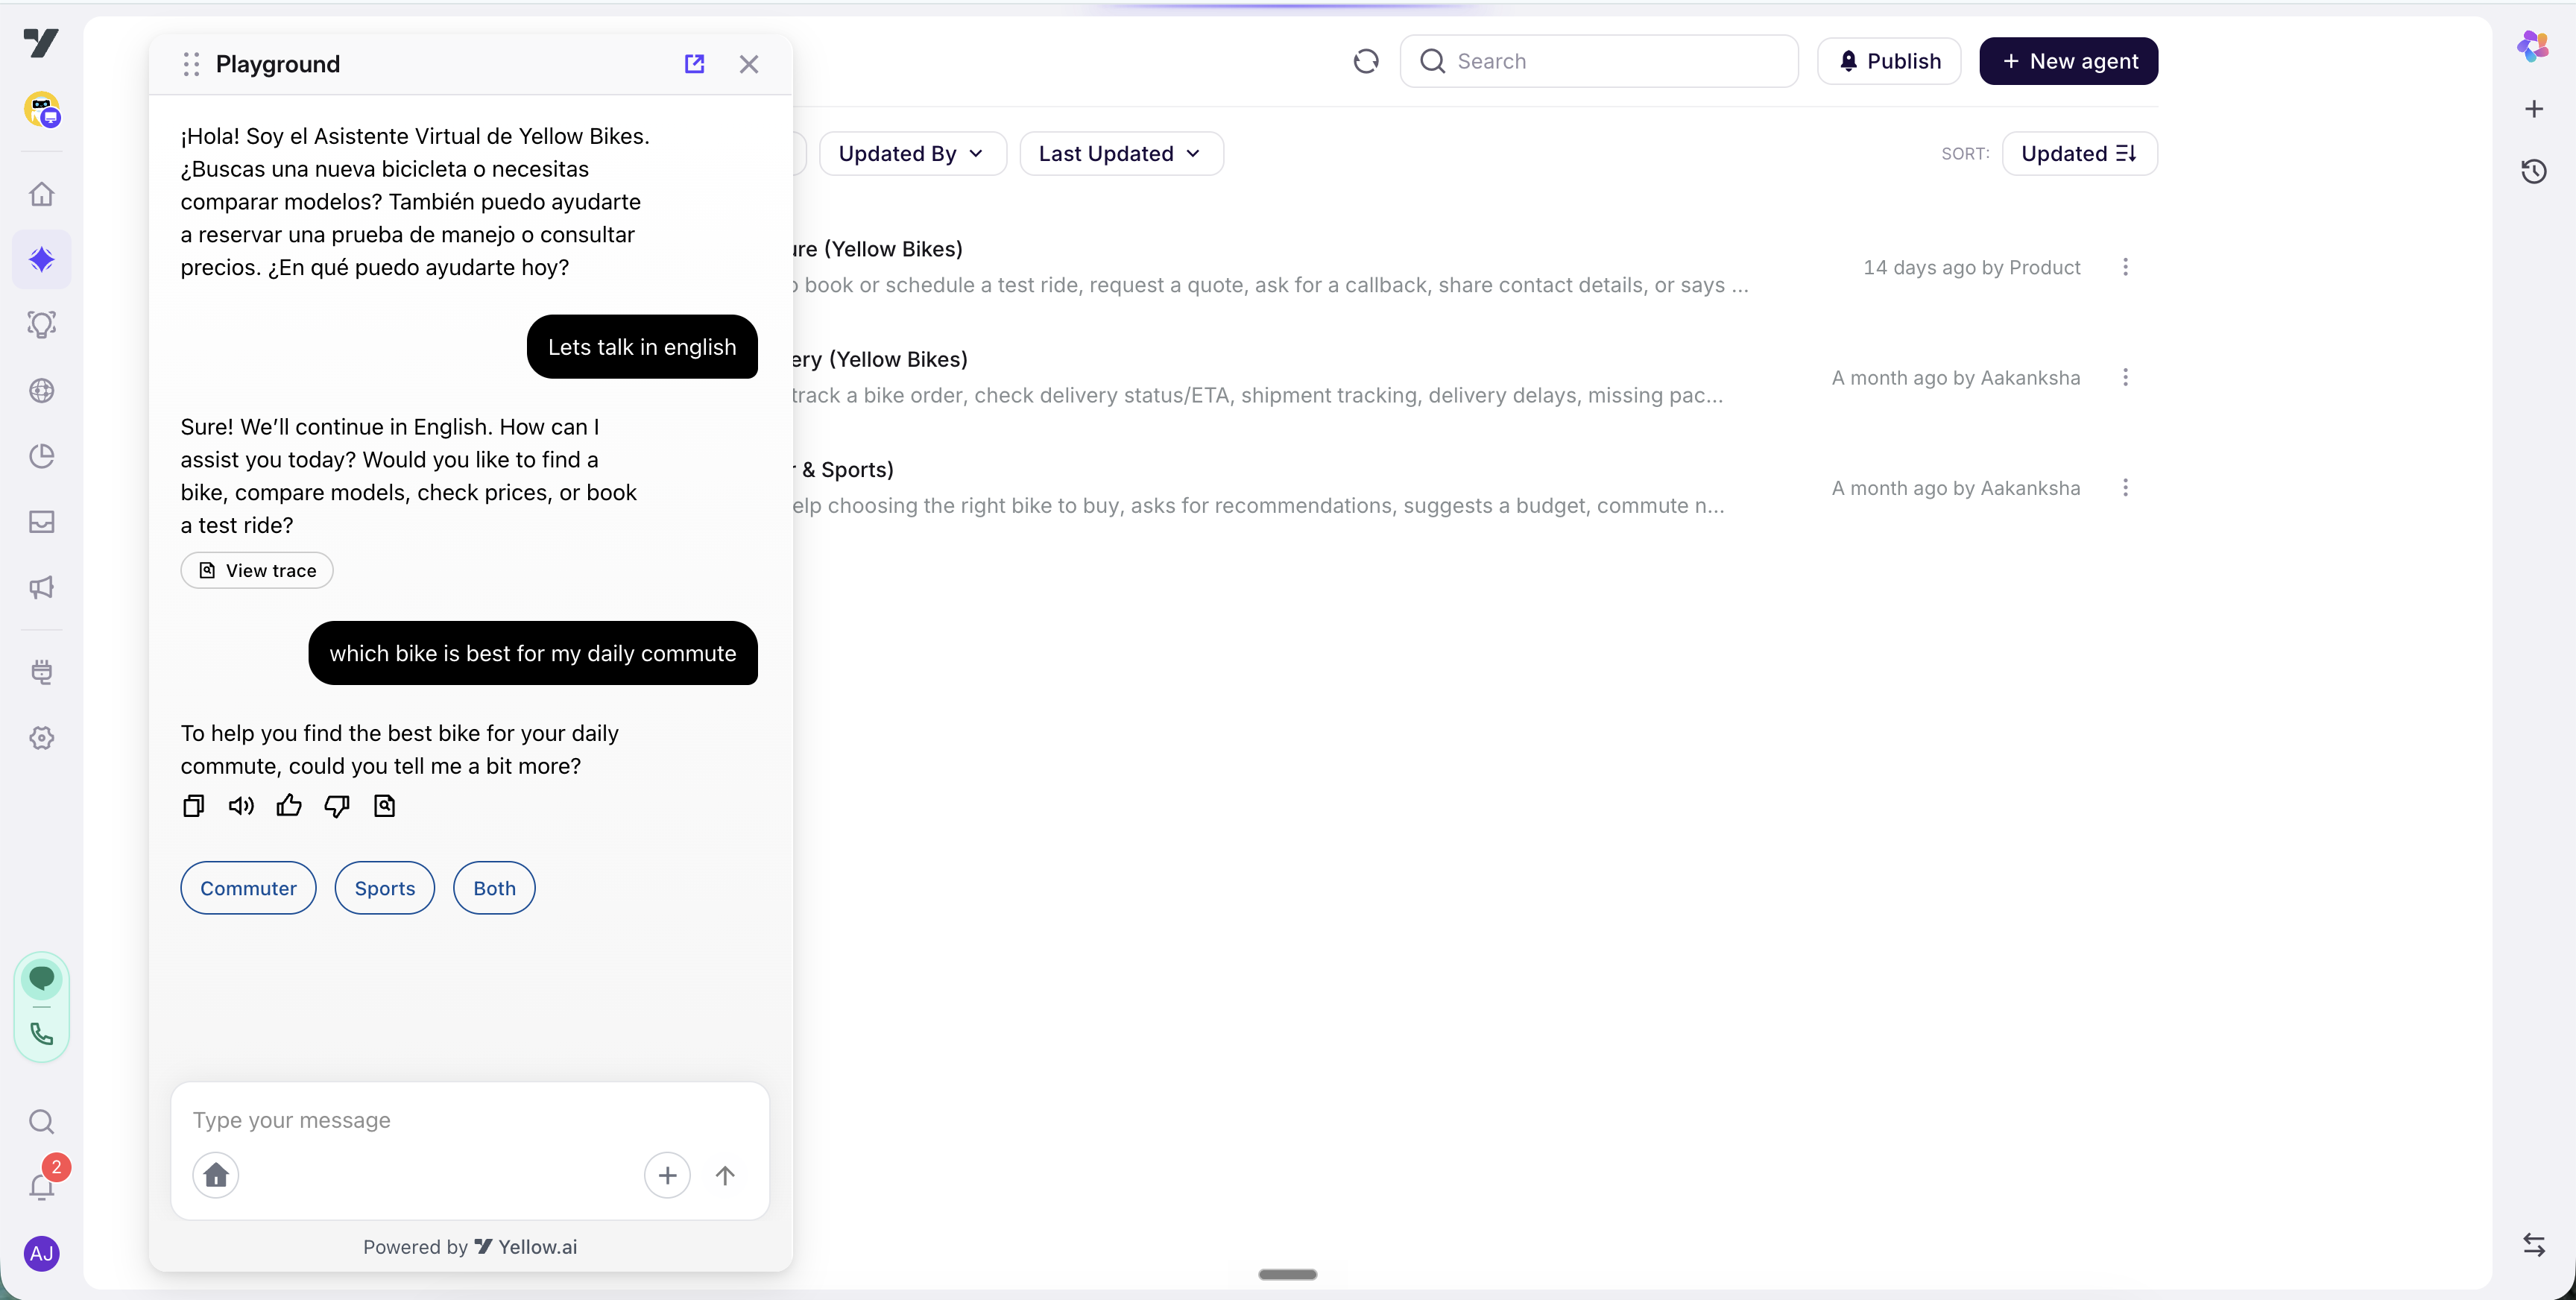The width and height of the screenshot is (2576, 1300).
Task: Create a New agent
Action: (x=2068, y=62)
